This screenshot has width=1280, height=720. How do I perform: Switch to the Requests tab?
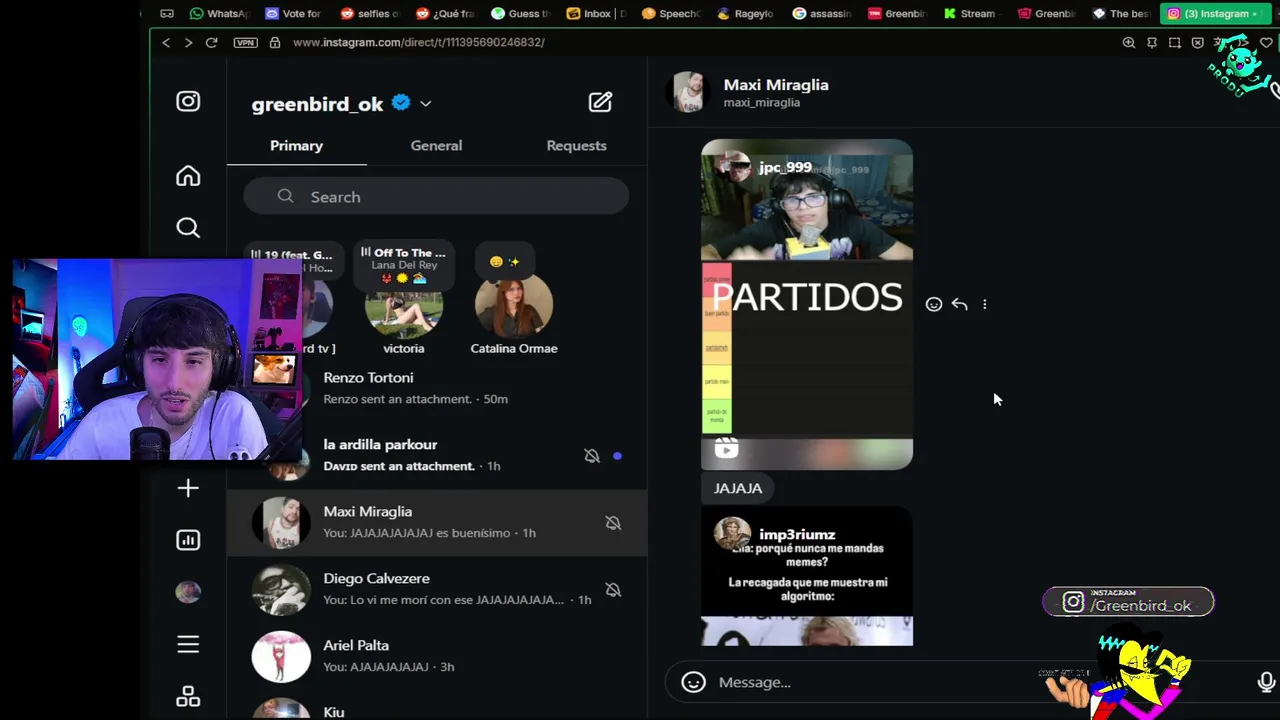tap(576, 145)
